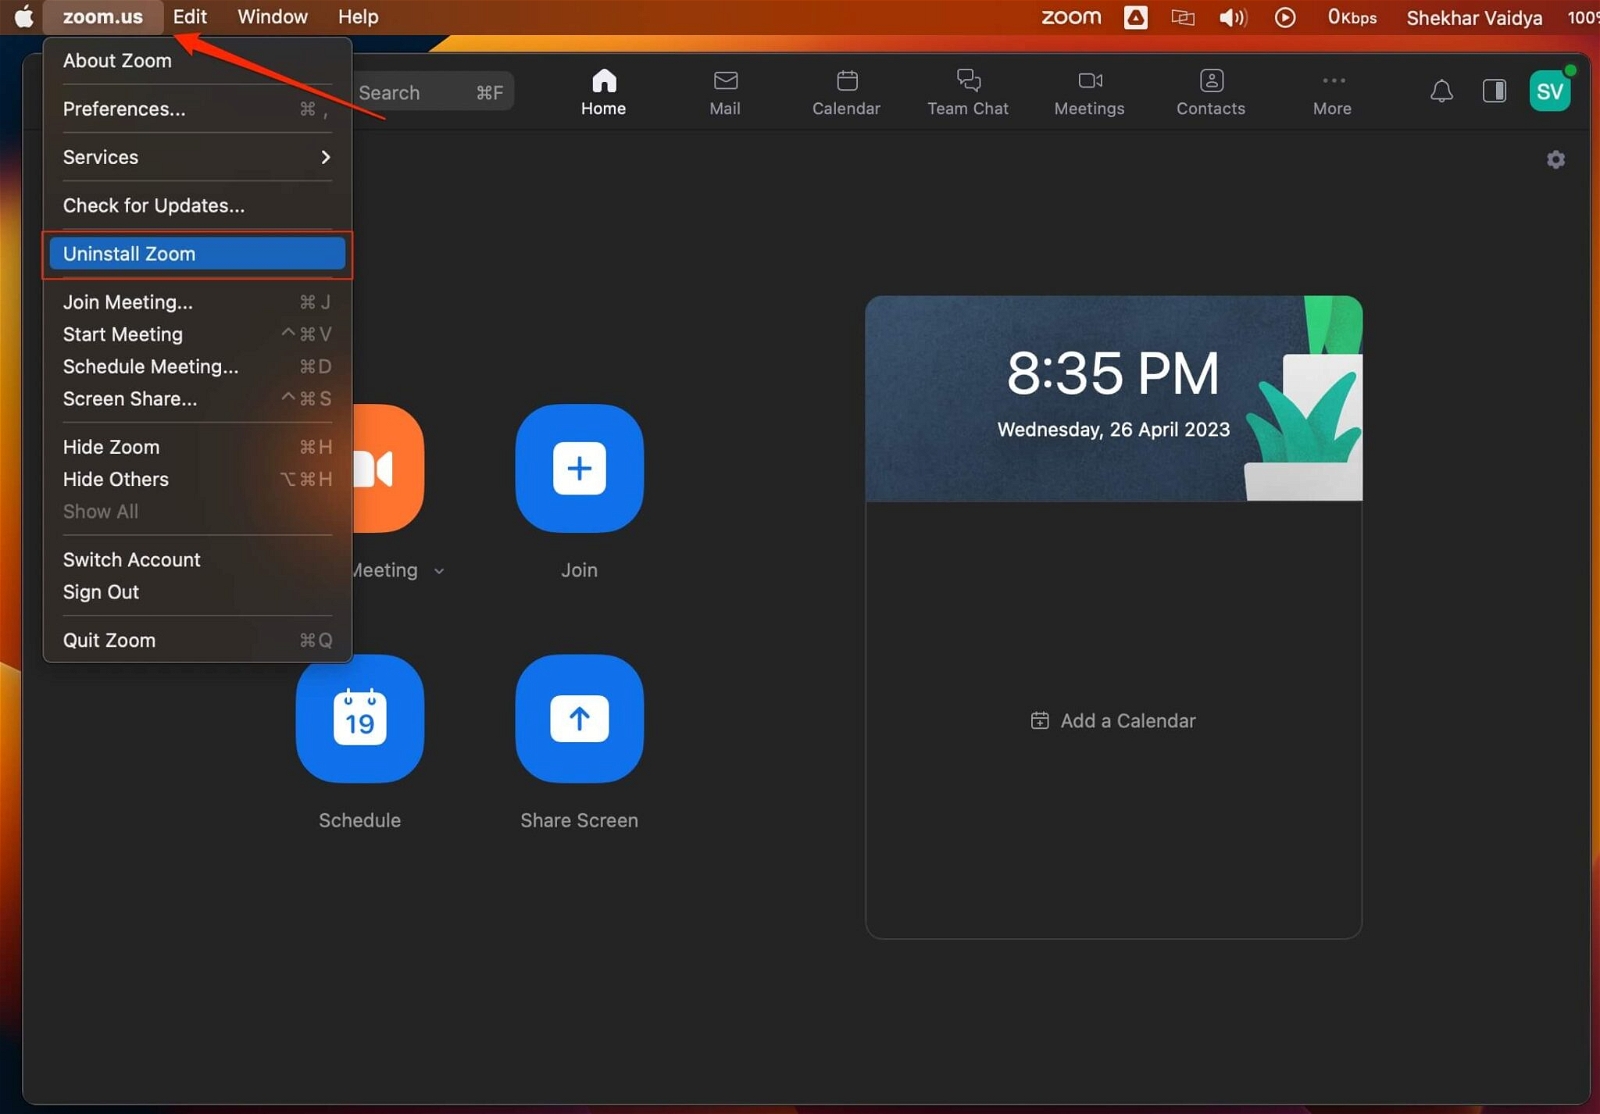Choose Schedule Meeting menu entry
This screenshot has width=1600, height=1114.
(197, 366)
